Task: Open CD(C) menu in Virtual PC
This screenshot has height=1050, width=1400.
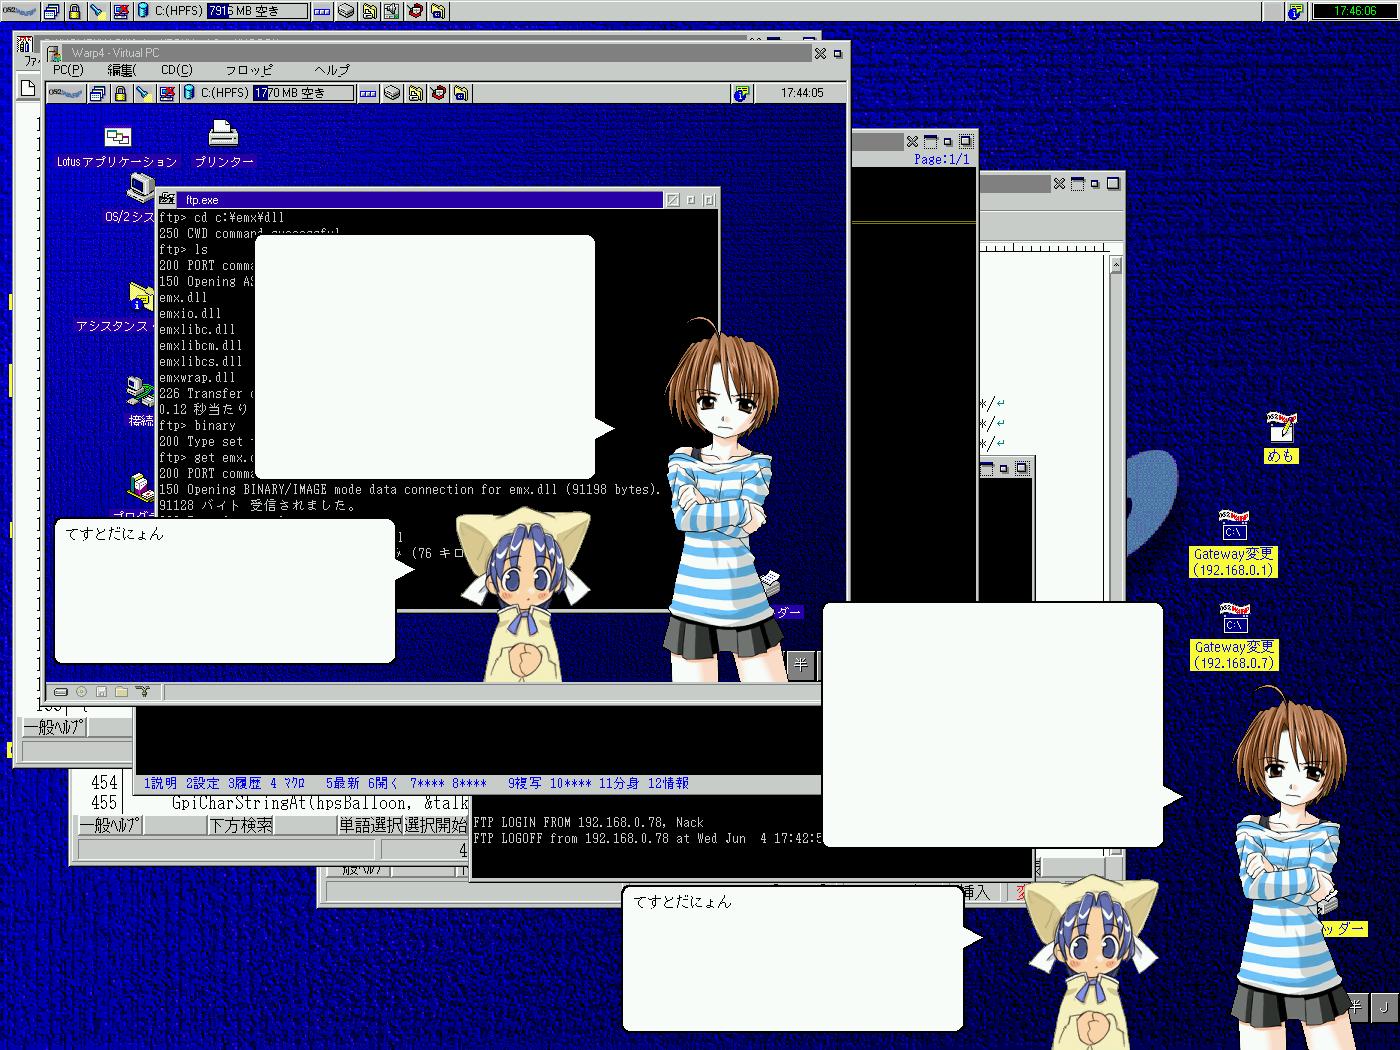Action: pyautogui.click(x=176, y=70)
